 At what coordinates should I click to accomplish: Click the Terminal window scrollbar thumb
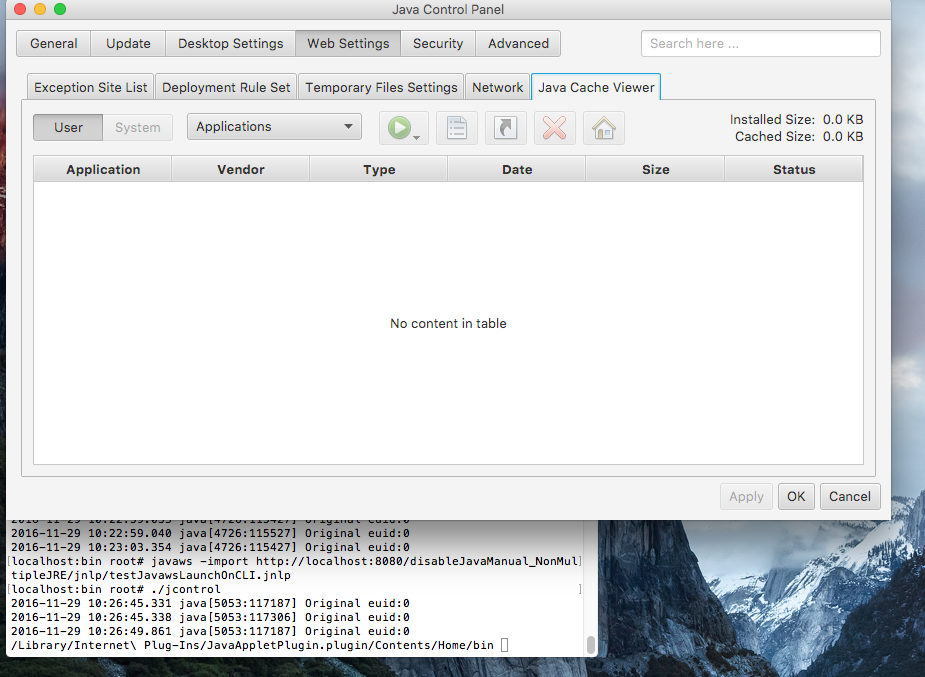[x=591, y=644]
